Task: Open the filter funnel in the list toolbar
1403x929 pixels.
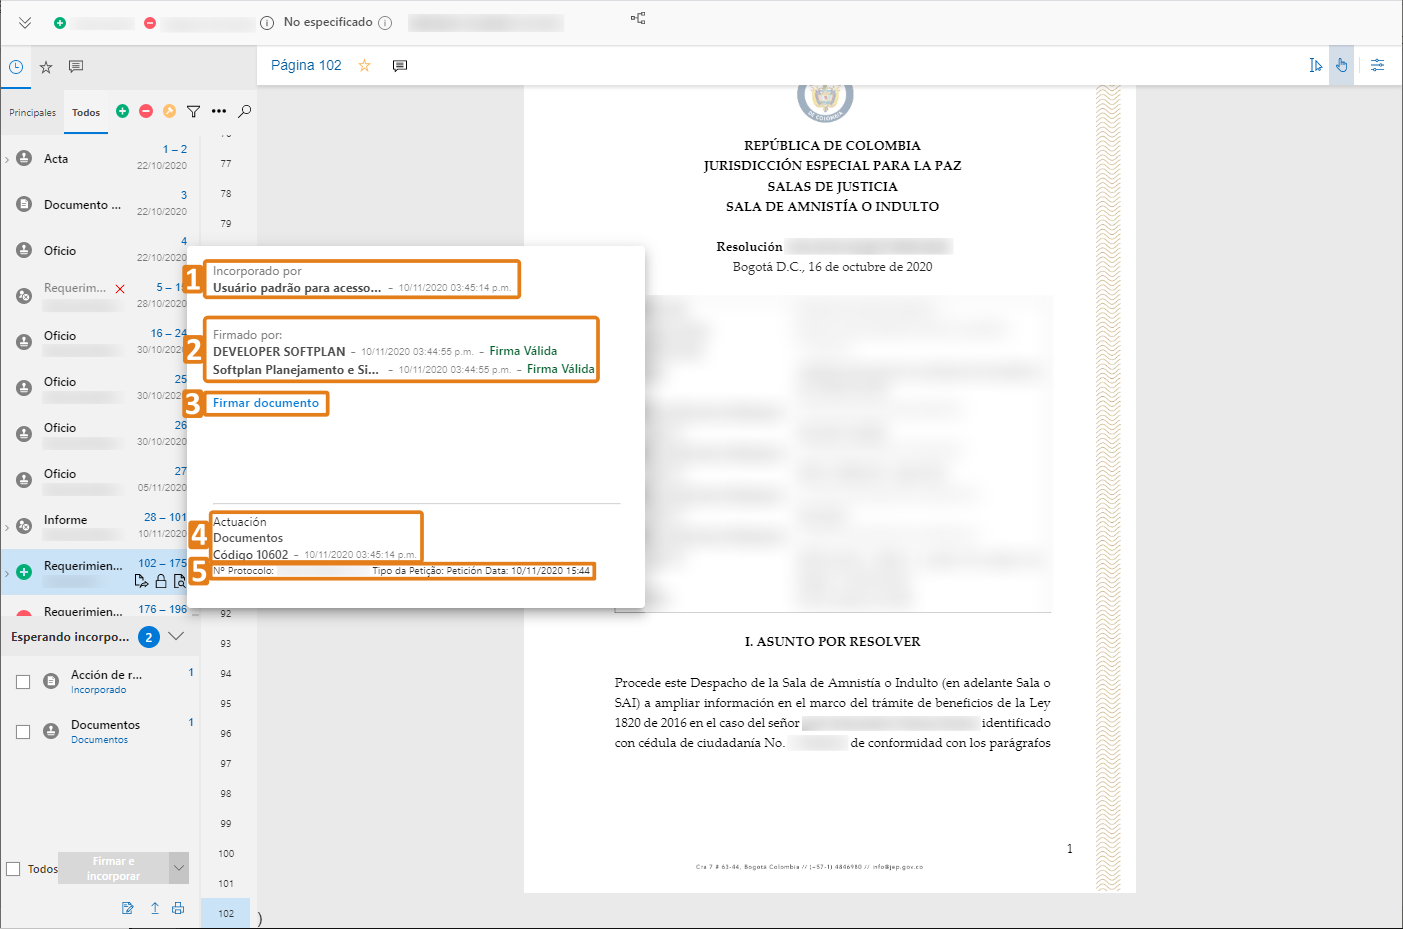Action: [194, 111]
